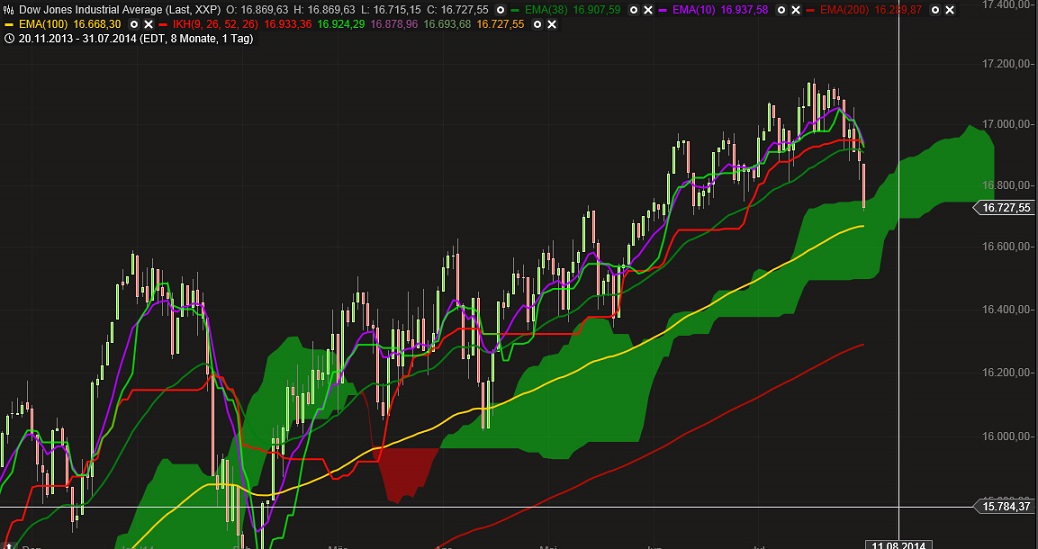The width and height of the screenshot is (1038, 549).
Task: Click the 16.800,00 price axis label
Action: pyautogui.click(x=1006, y=185)
